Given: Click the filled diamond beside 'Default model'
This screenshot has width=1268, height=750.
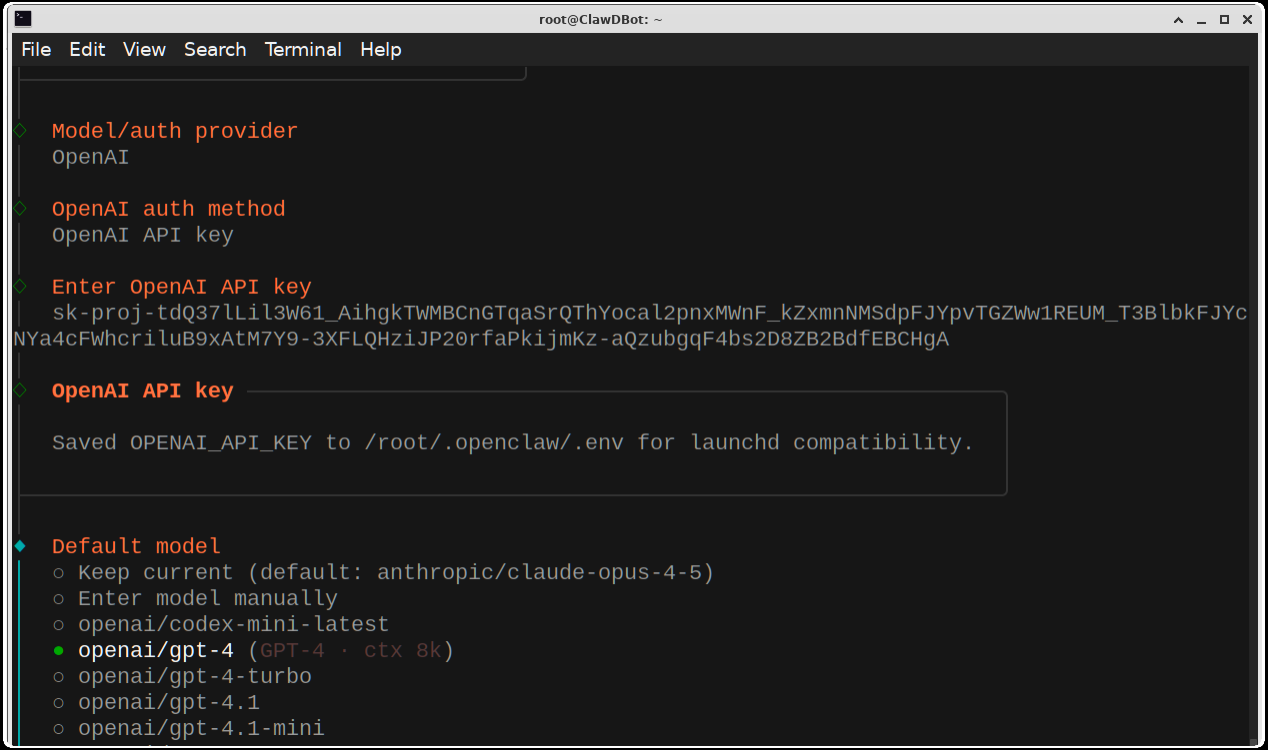Looking at the screenshot, I should click(20, 546).
